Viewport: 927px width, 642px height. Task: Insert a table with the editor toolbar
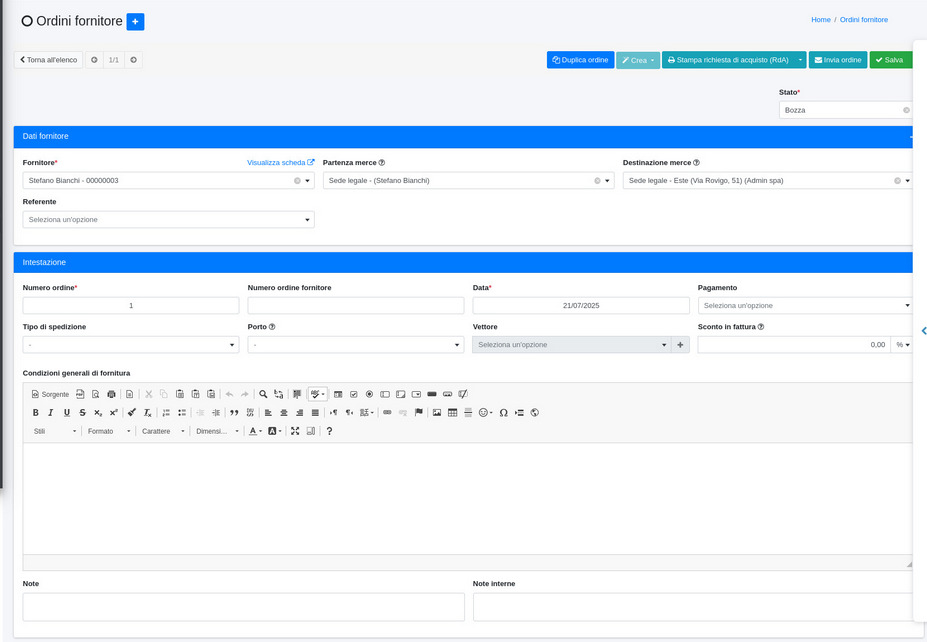(x=452, y=412)
